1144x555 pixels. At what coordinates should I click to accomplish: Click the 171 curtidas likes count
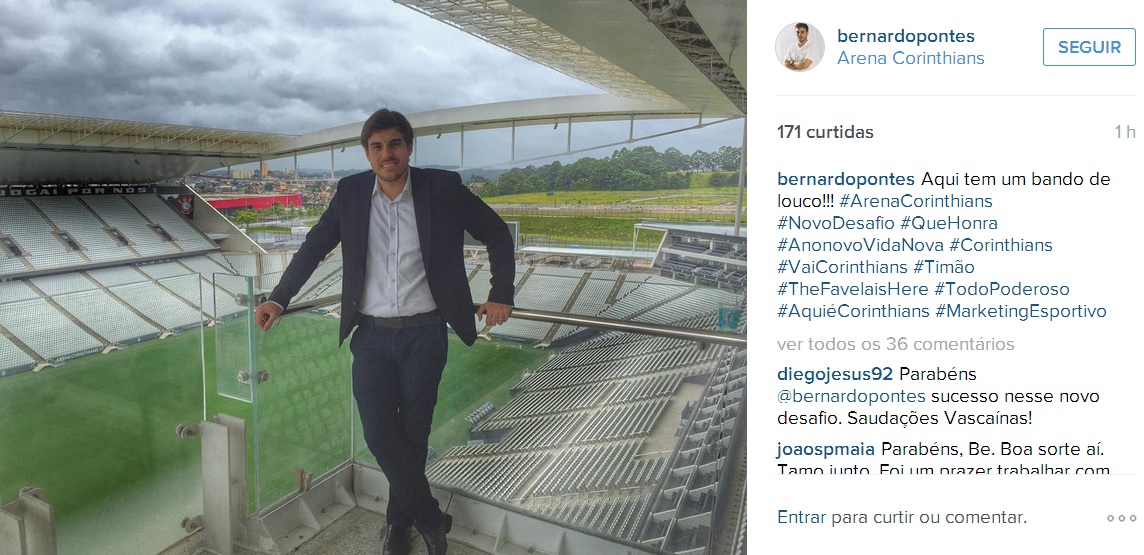[x=825, y=132]
